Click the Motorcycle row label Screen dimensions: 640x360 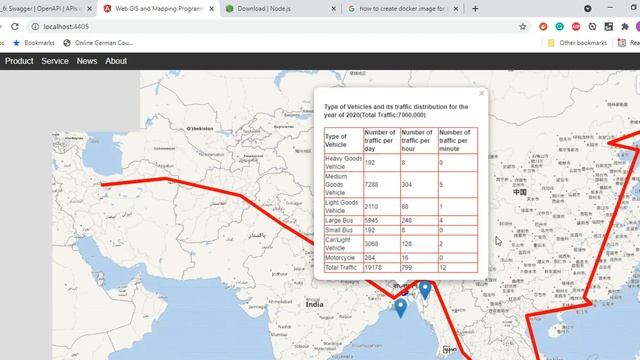(344, 258)
